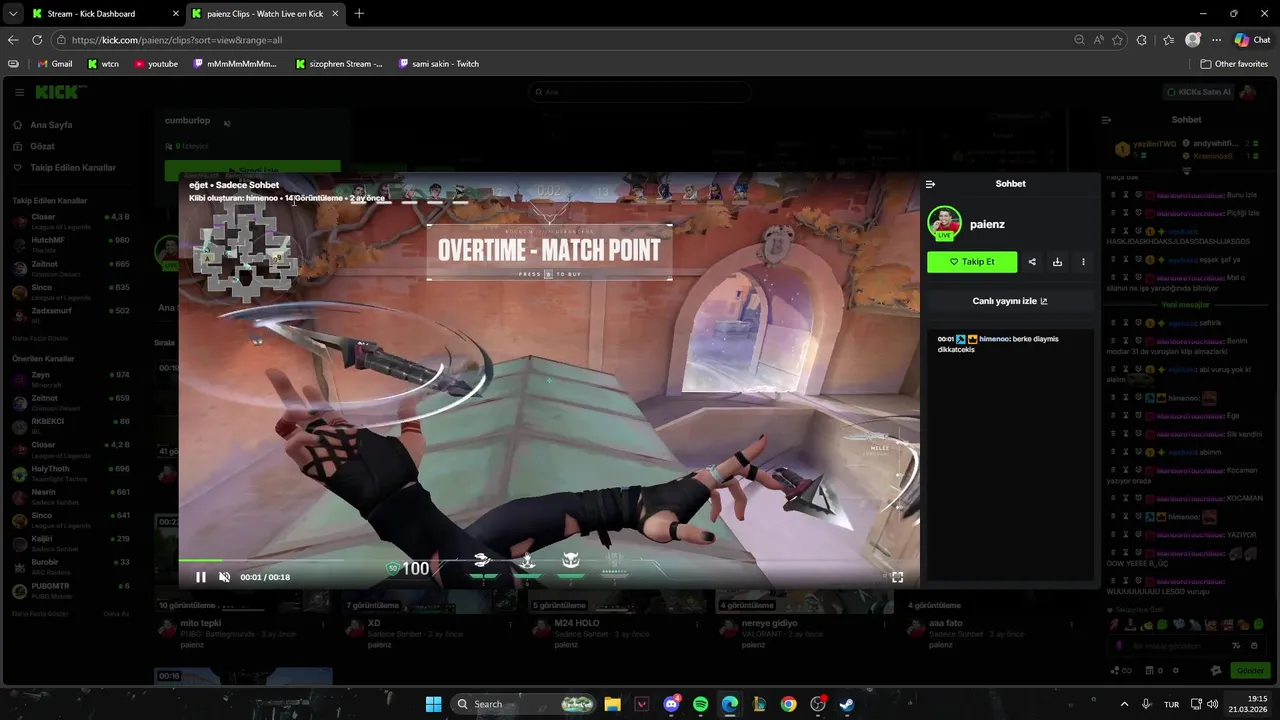Screen dimensions: 1280x720
Task: Focus the Kick Ara search field
Action: tap(640, 92)
